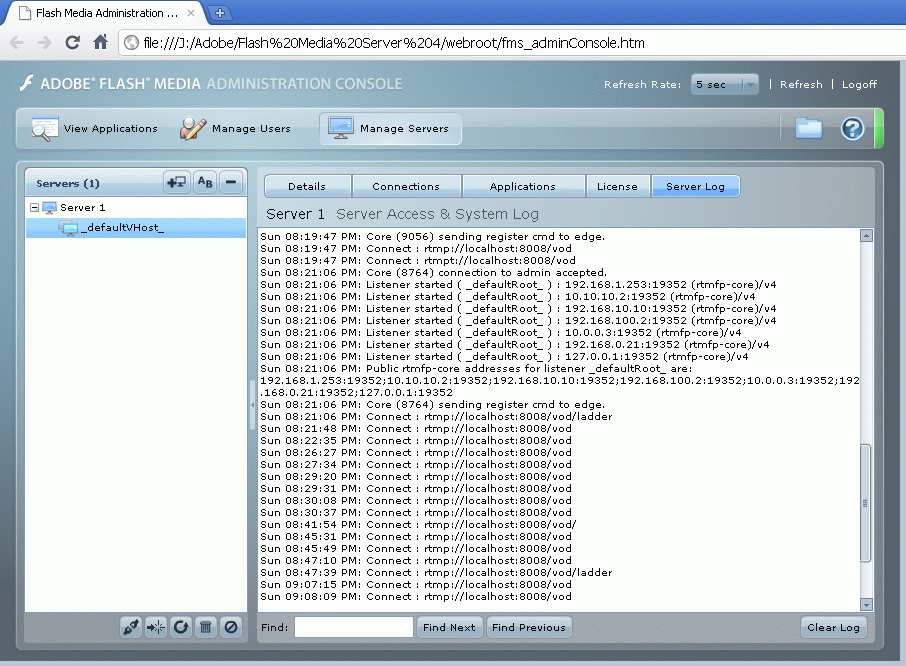906x666 pixels.
Task: Click the plug connect-to-server icon
Action: pyautogui.click(x=131, y=627)
